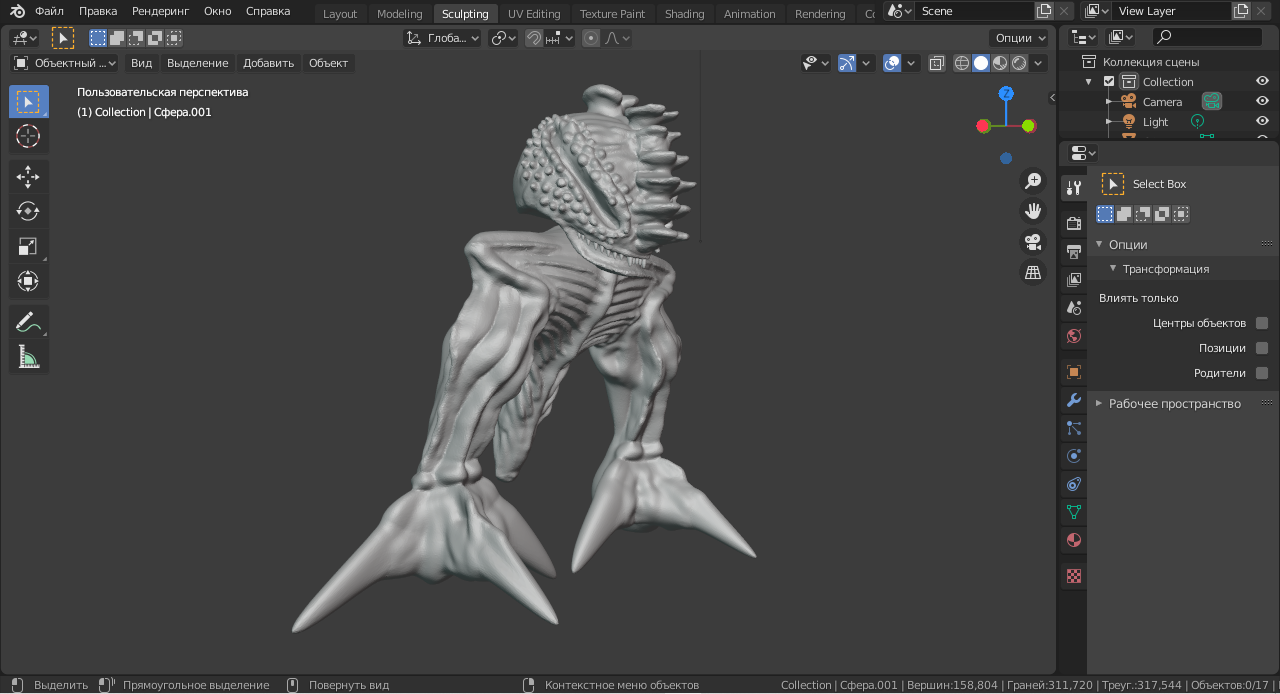This screenshot has height=694, width=1280.
Task: Uncheck the Collection exclude checkbox in outliner
Action: click(x=1109, y=82)
